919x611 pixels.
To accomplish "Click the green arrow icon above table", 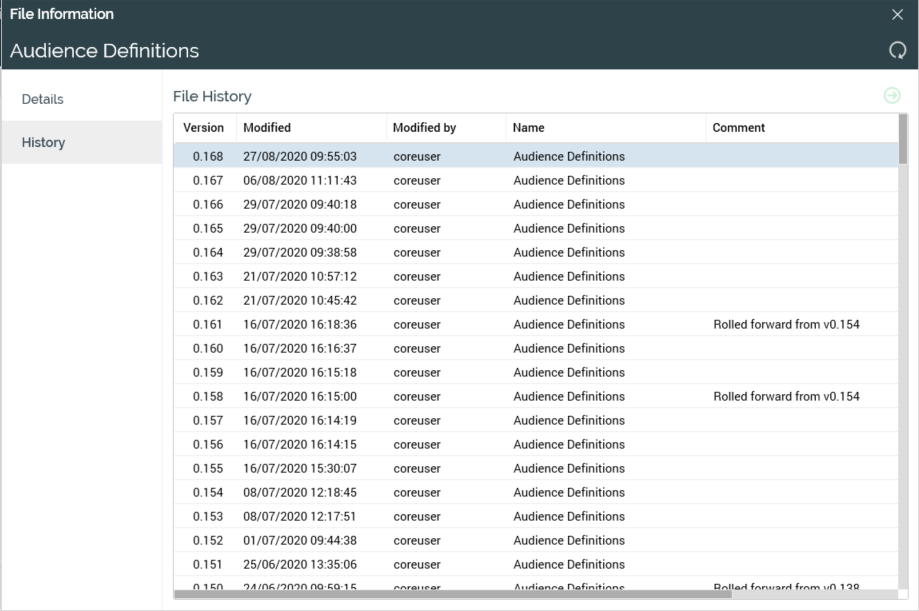I will tap(892, 95).
